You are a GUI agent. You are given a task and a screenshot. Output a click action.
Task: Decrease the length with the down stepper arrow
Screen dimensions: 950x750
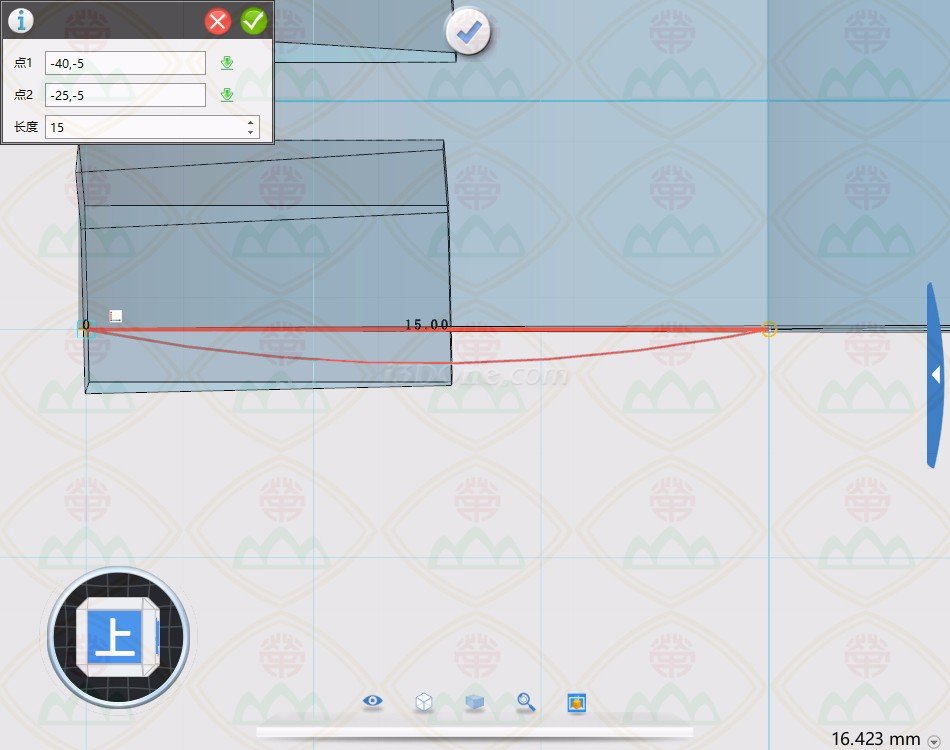[x=249, y=132]
